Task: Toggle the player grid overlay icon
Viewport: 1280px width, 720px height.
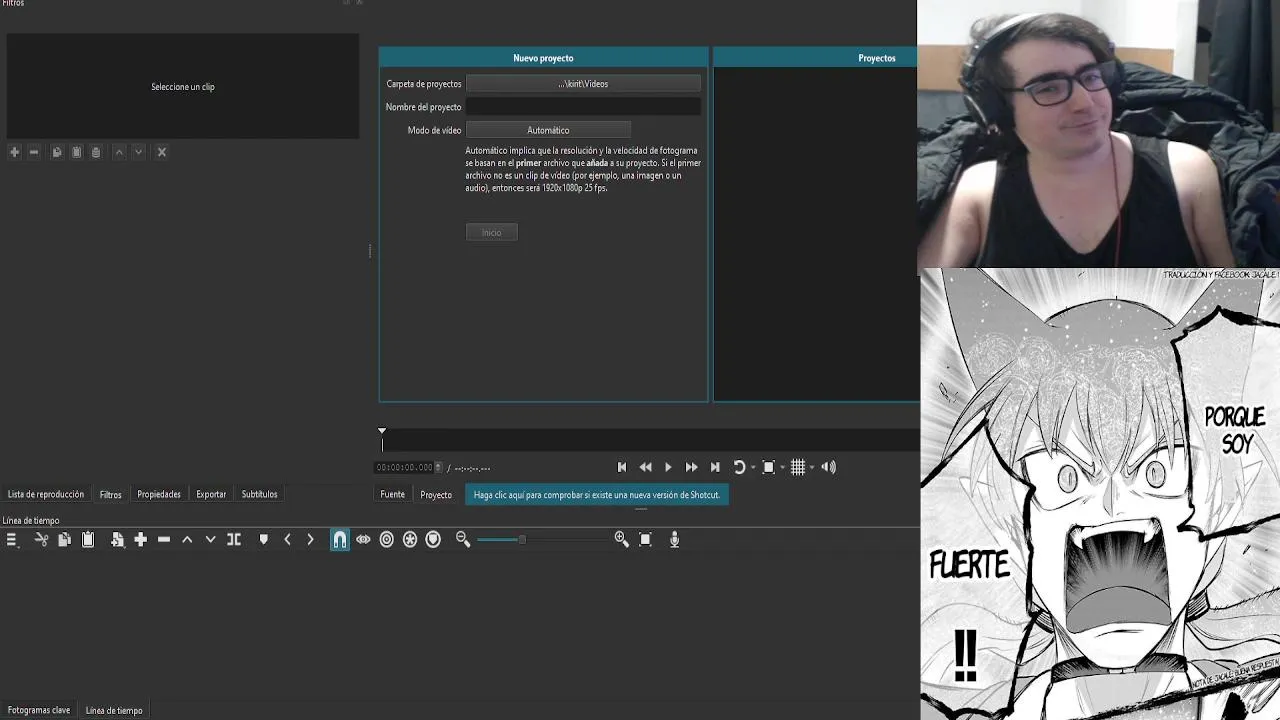Action: (798, 467)
